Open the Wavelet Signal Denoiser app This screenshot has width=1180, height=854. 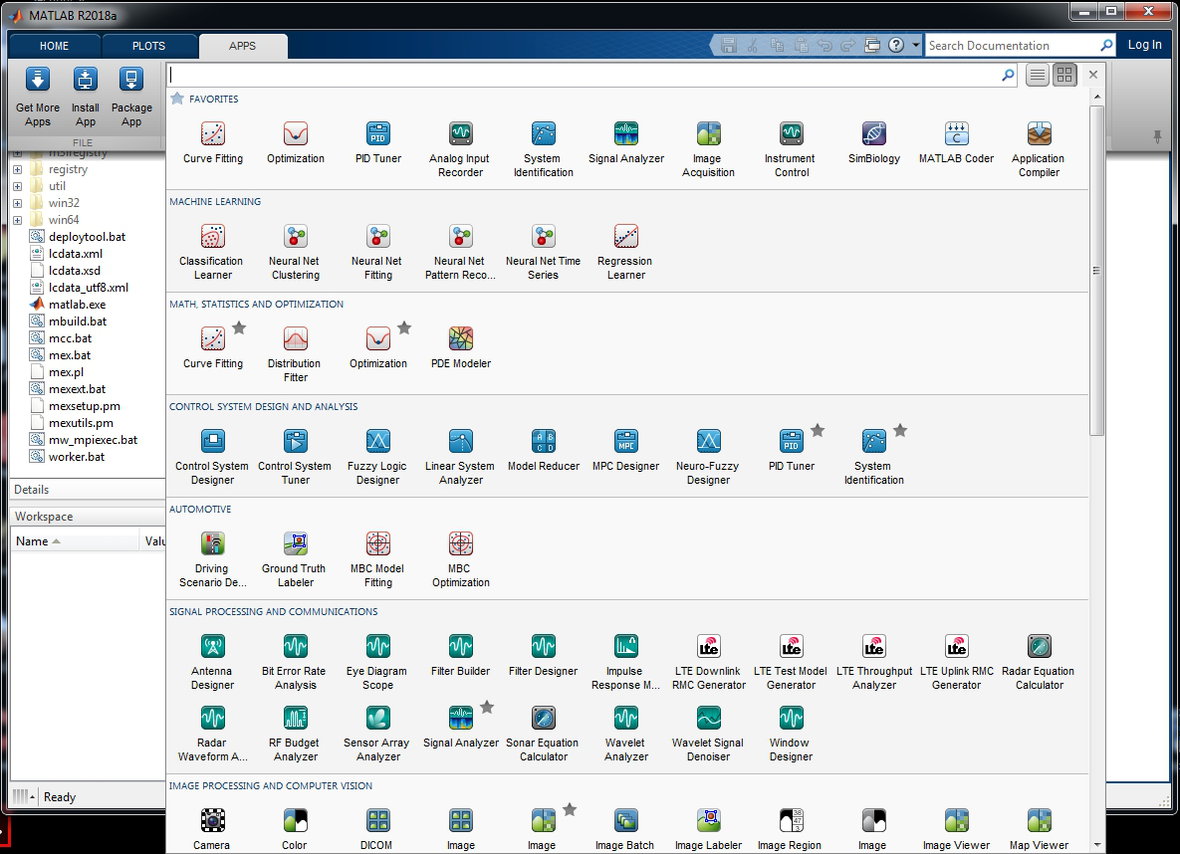[708, 734]
